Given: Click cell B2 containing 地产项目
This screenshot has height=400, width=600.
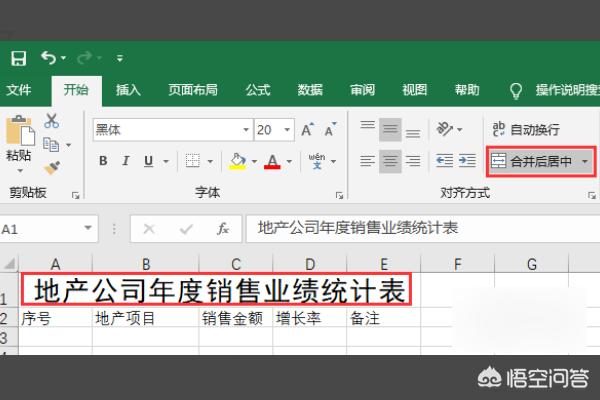Looking at the screenshot, I should coord(145,319).
